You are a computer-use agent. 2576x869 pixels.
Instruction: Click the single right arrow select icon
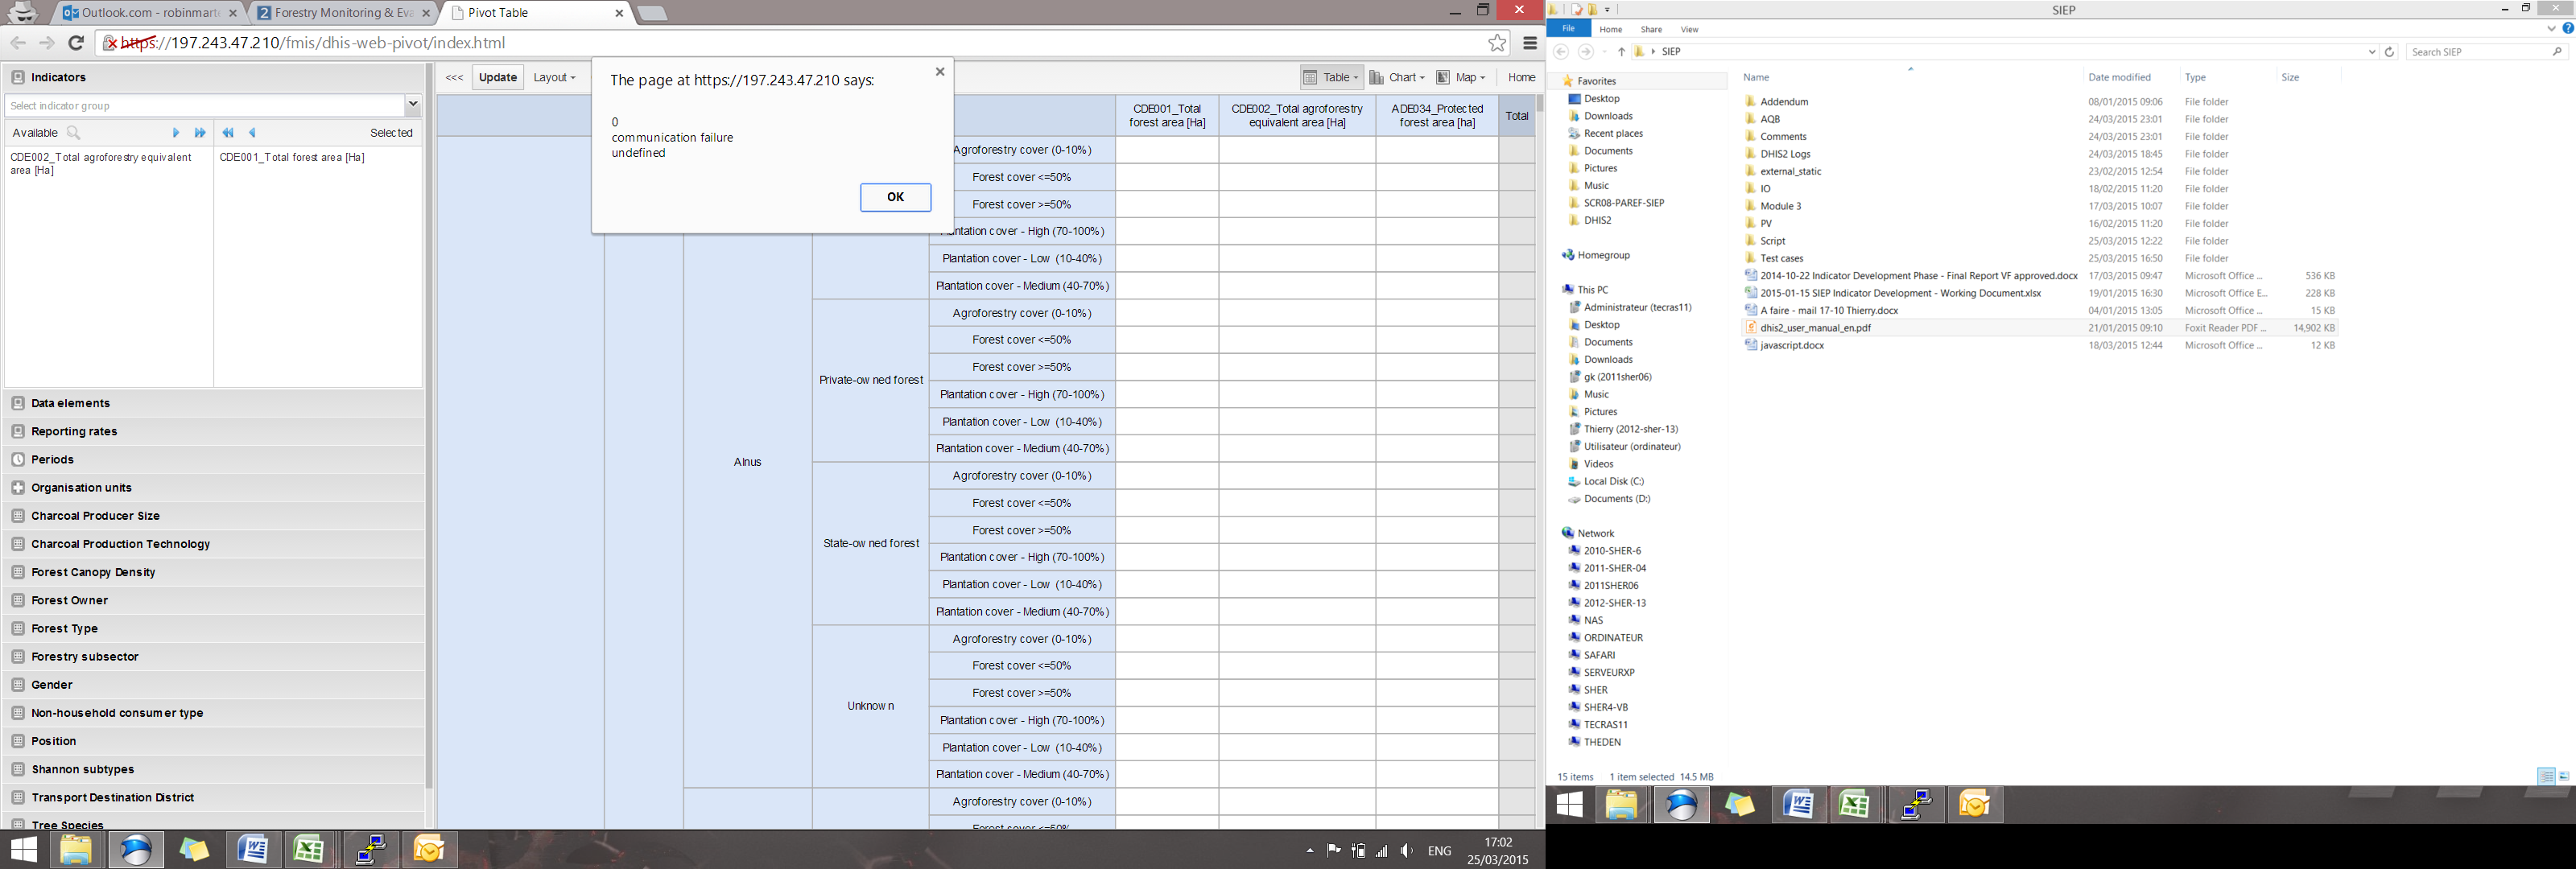tap(176, 133)
